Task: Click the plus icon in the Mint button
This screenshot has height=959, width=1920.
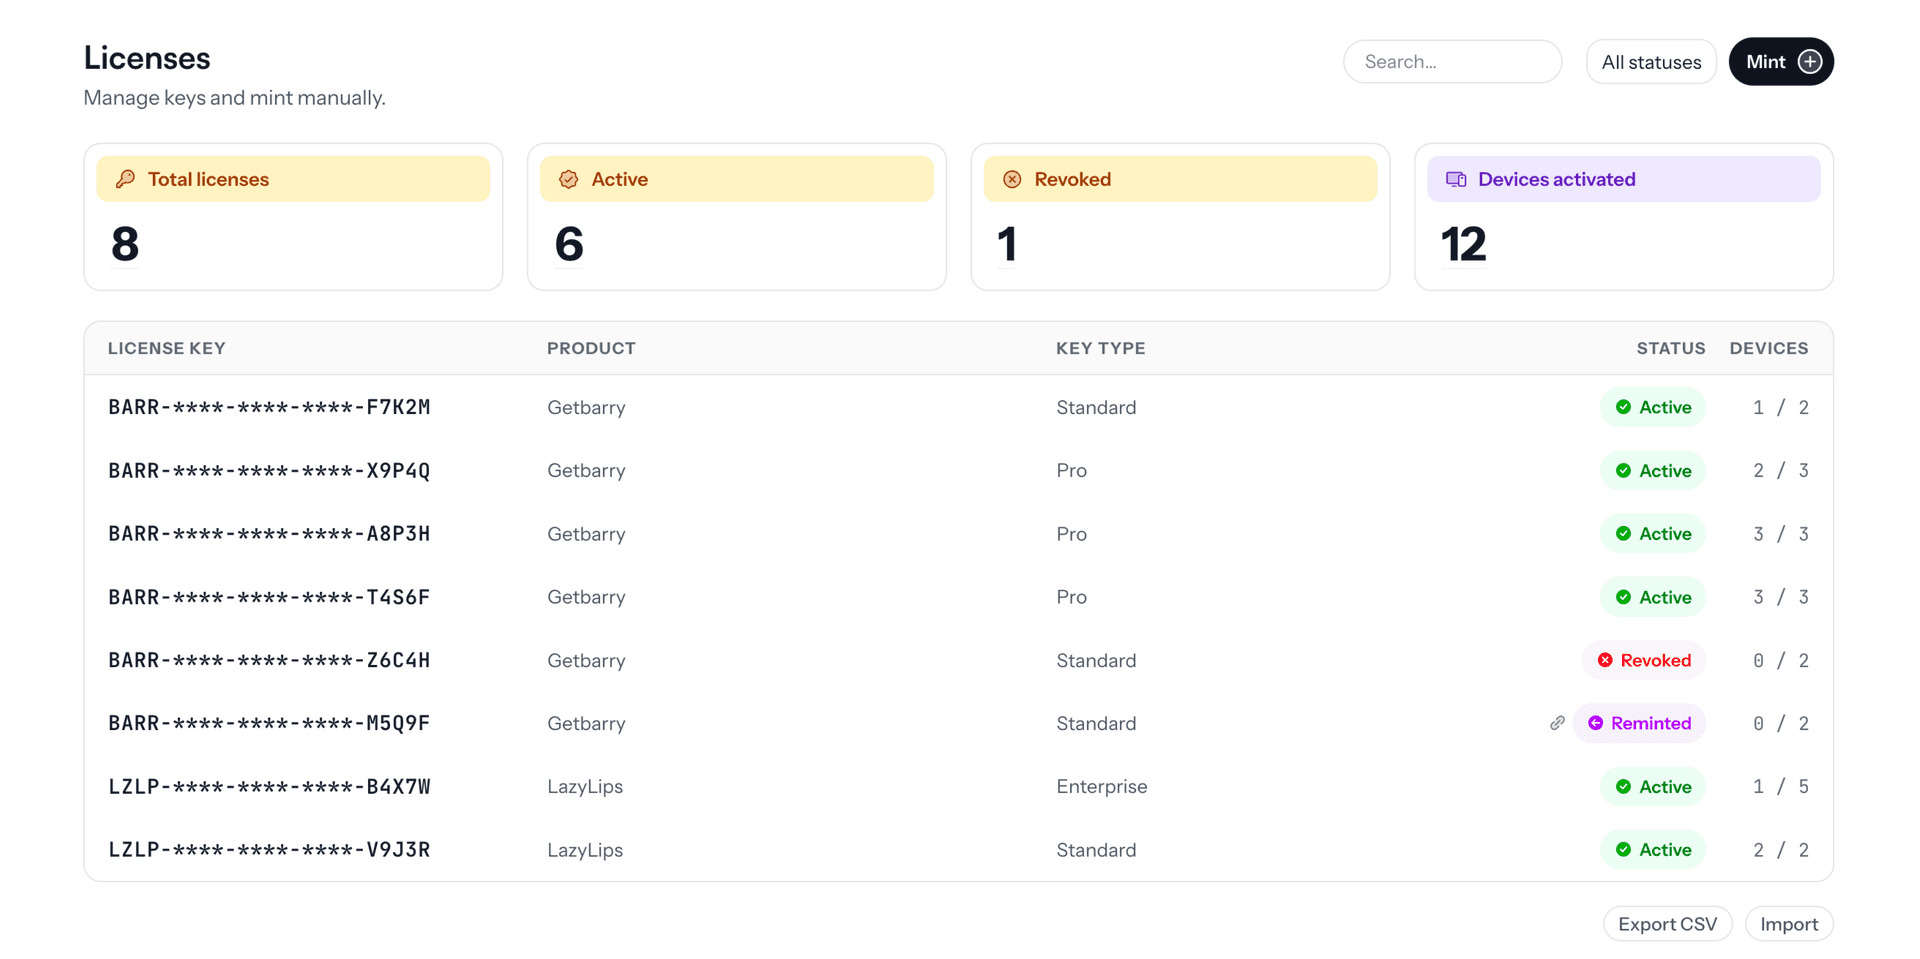Action: [1810, 62]
